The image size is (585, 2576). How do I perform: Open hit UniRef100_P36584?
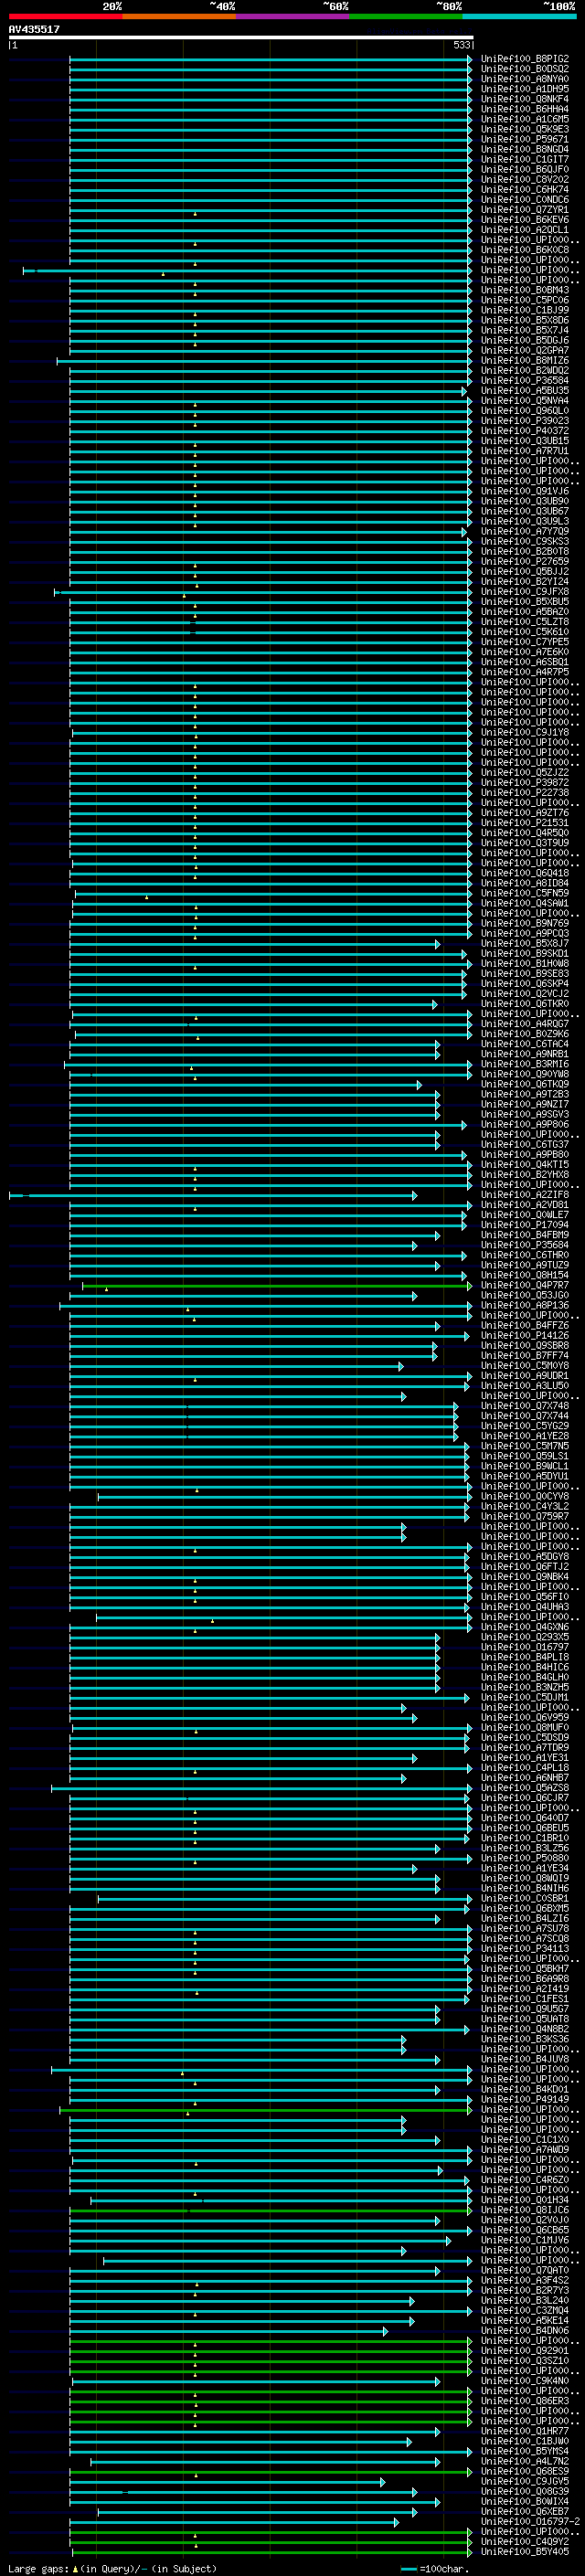click(524, 380)
